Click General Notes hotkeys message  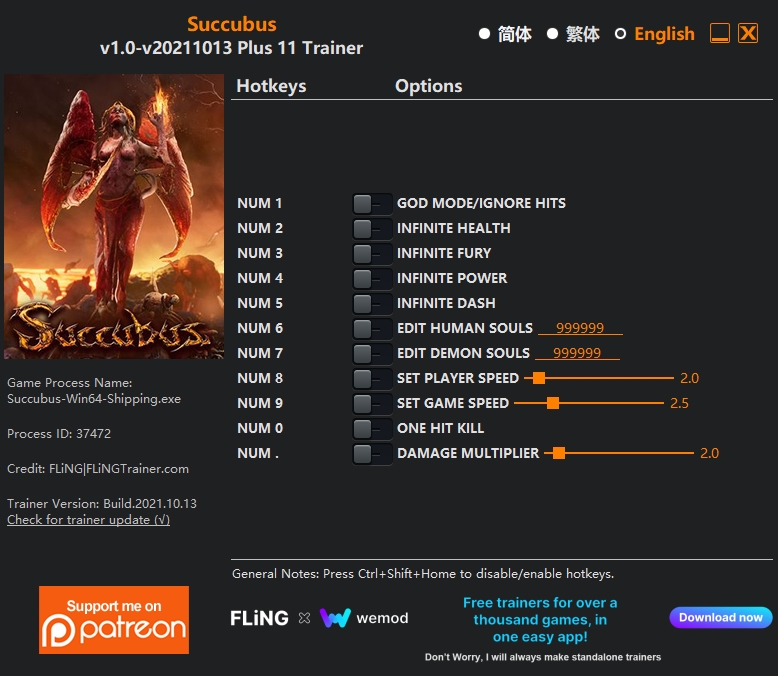[x=423, y=574]
